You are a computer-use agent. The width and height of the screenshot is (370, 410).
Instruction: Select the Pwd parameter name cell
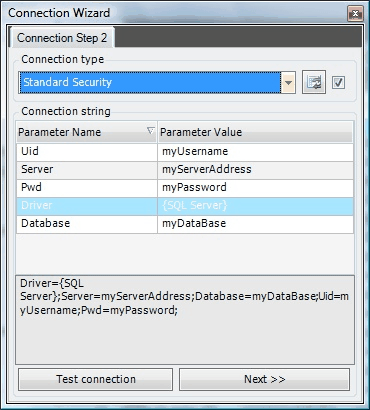pyautogui.click(x=87, y=188)
